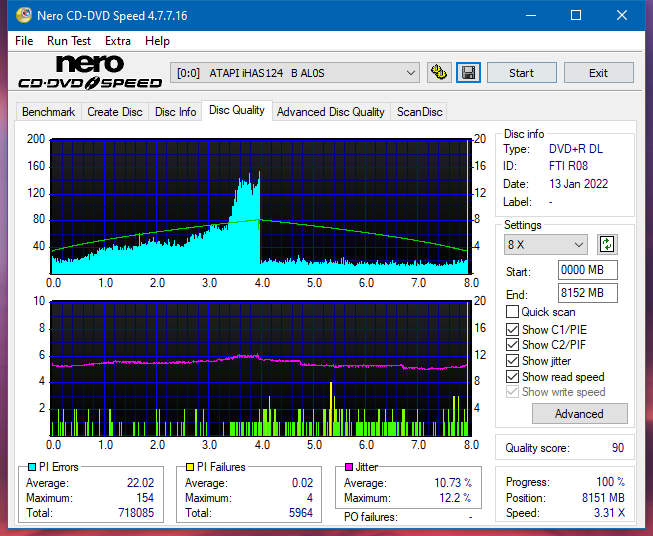Switch to the ScanDisc tab
The width and height of the screenshot is (653, 536).
click(419, 112)
